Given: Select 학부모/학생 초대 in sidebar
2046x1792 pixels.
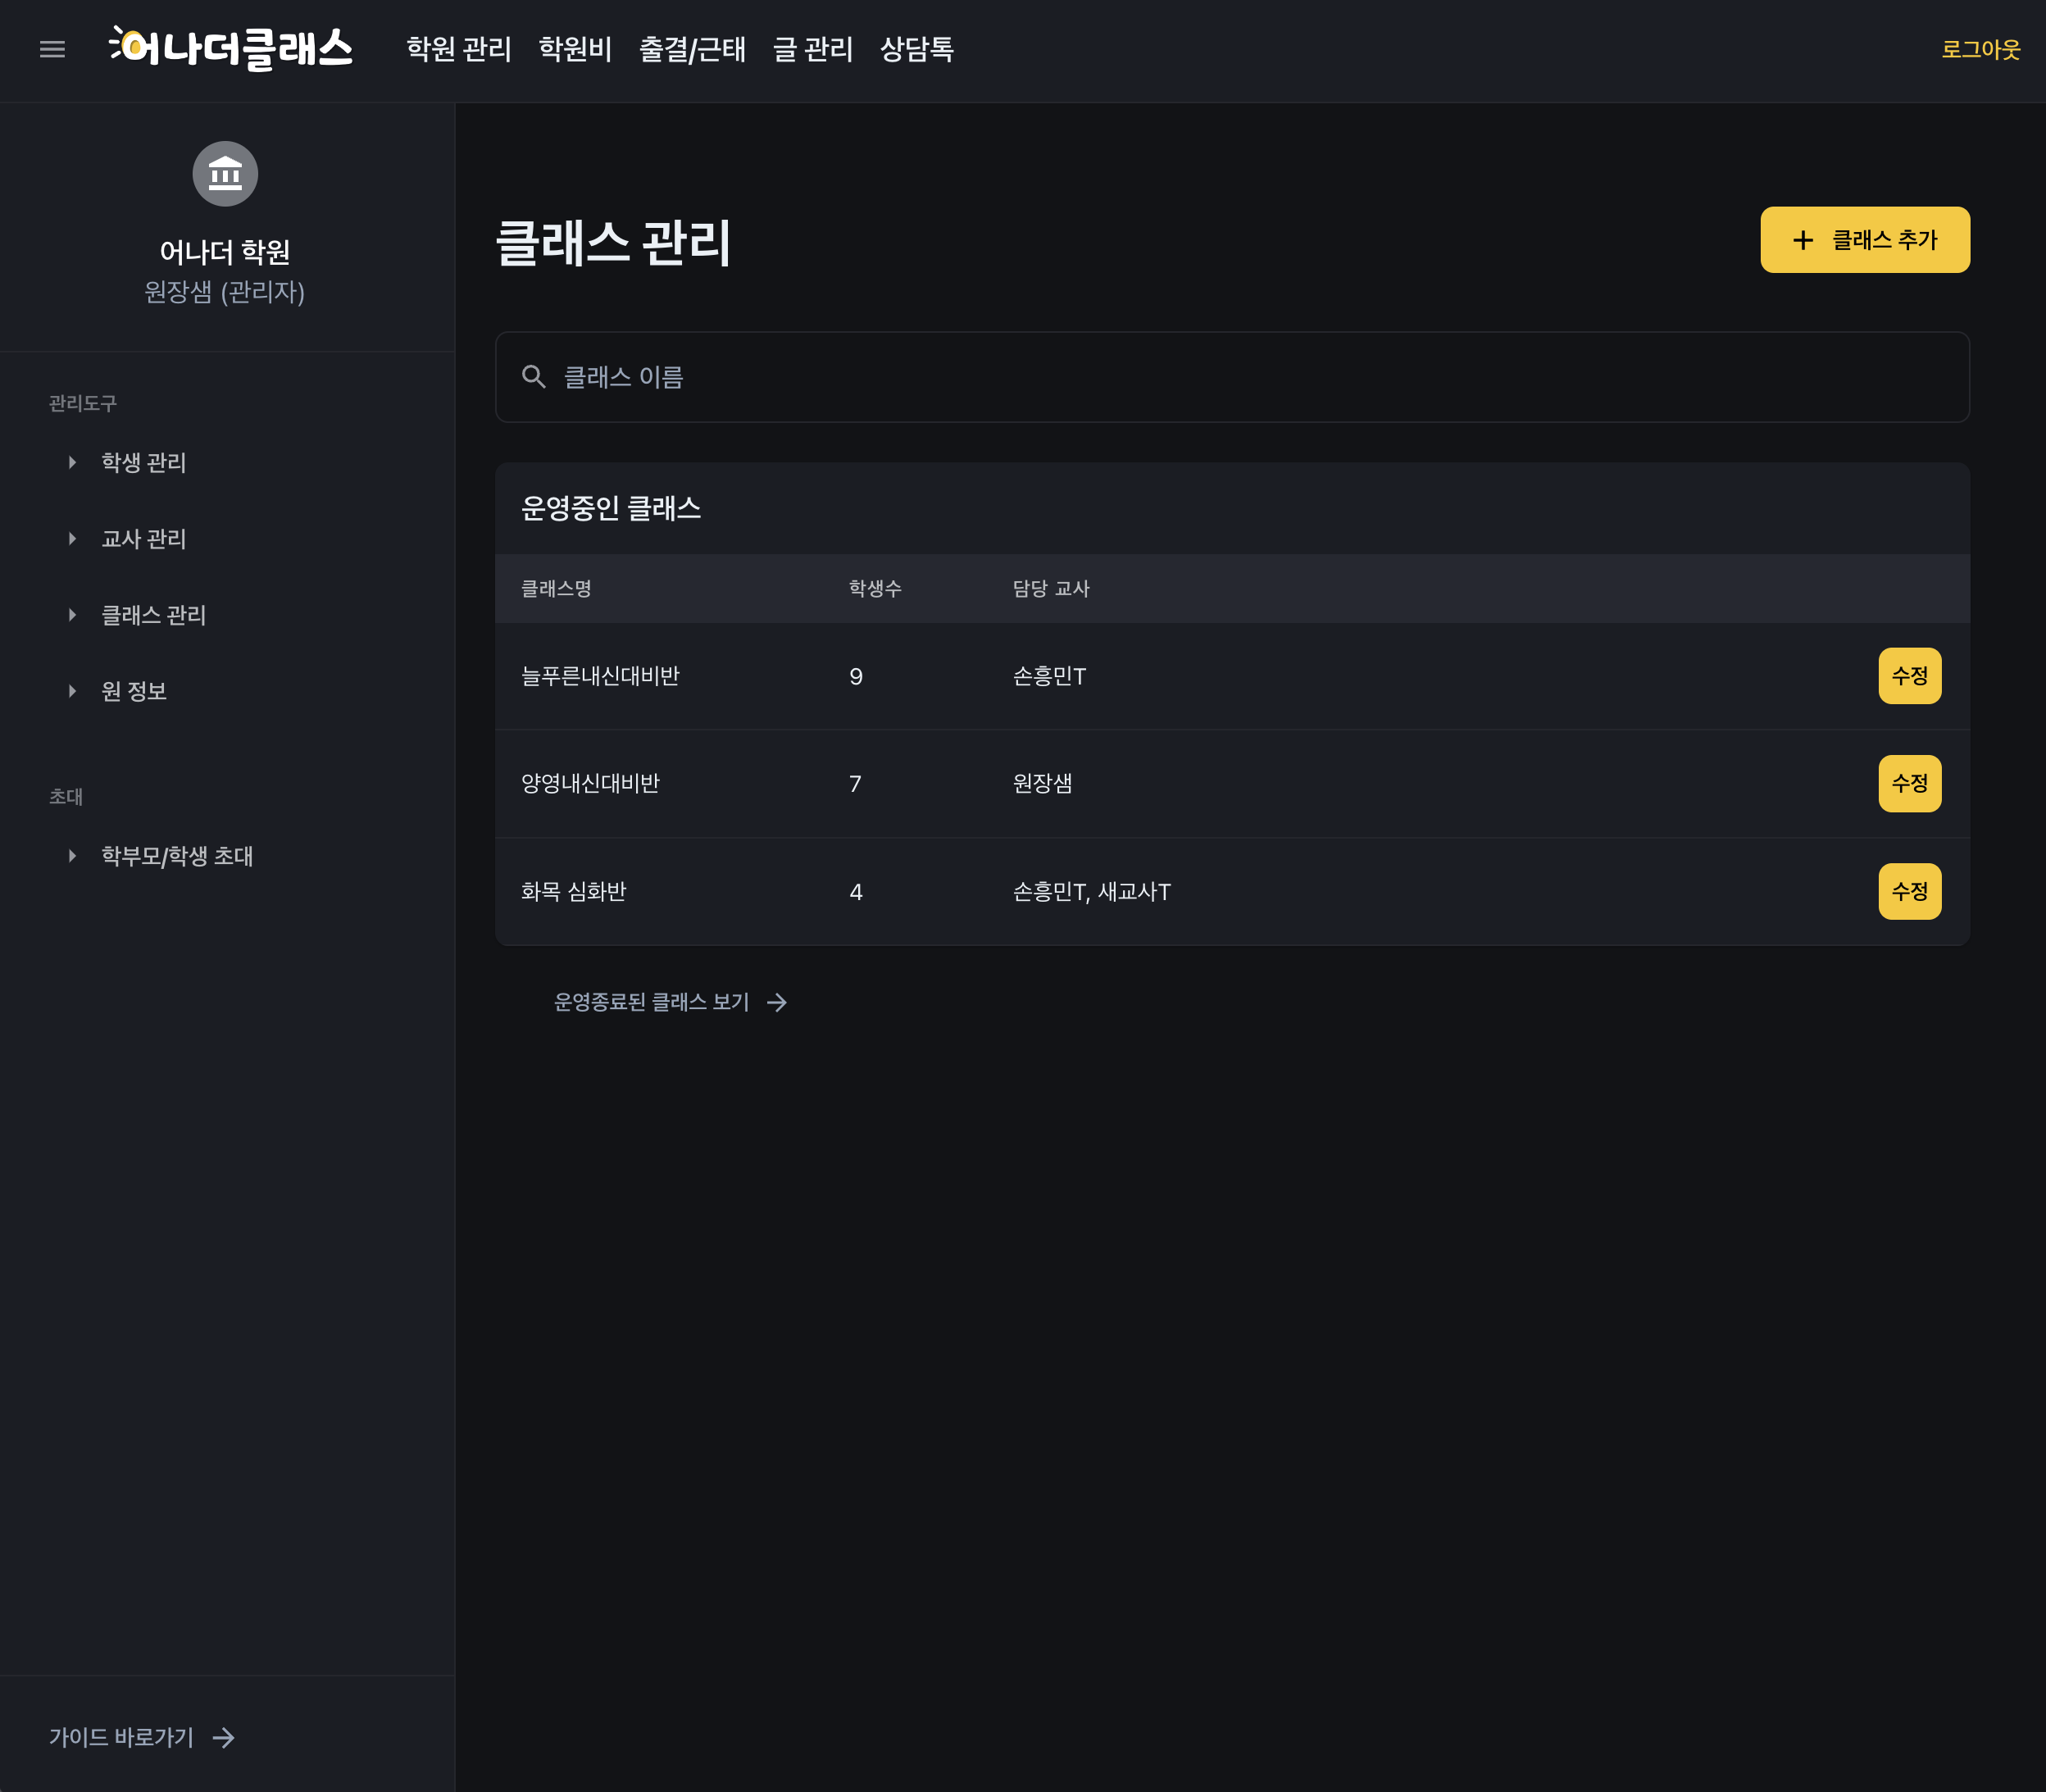Looking at the screenshot, I should click(177, 856).
